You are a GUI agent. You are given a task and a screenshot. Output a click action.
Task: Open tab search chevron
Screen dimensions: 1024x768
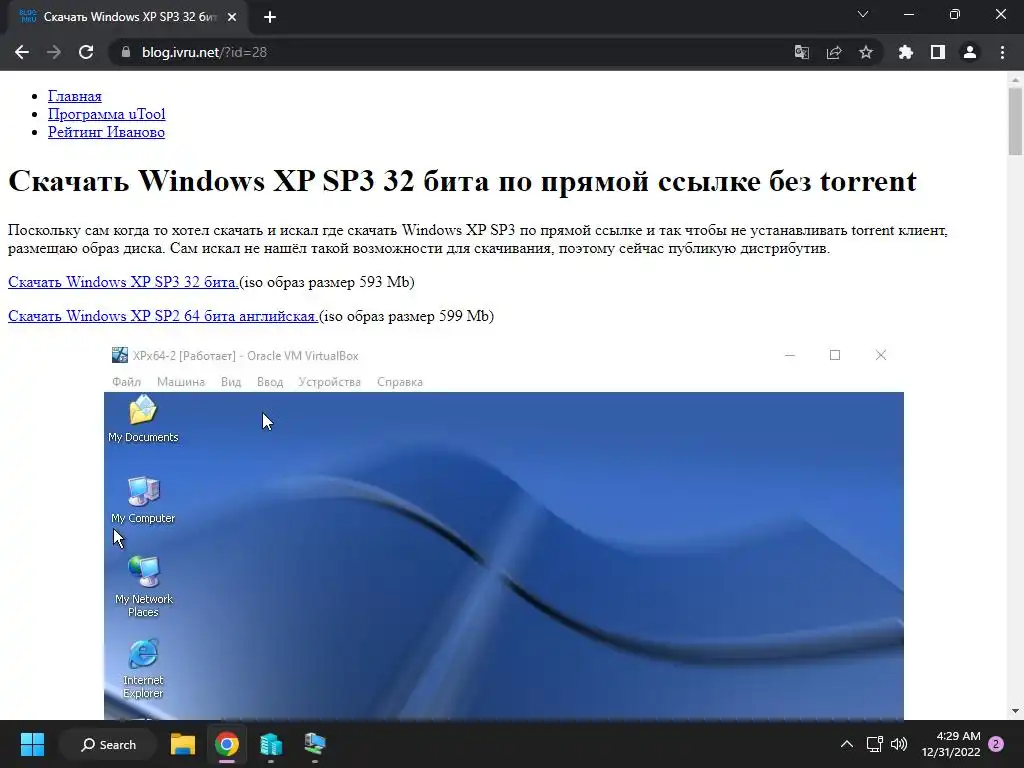pos(863,14)
